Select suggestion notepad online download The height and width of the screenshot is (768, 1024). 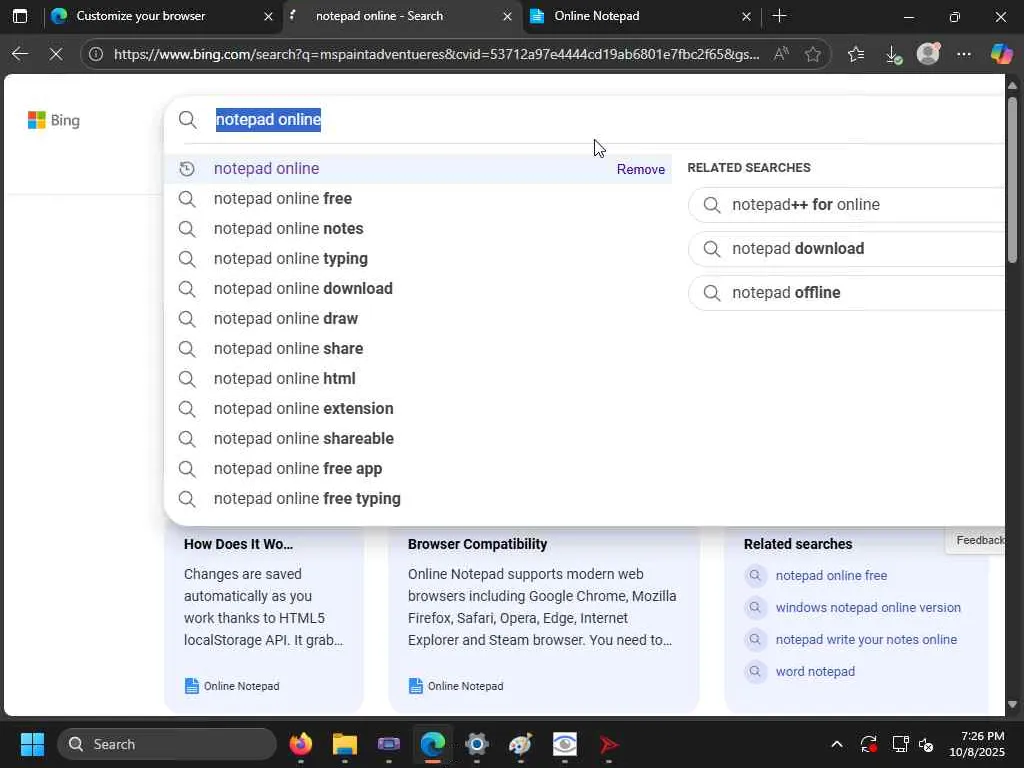coord(418,289)
